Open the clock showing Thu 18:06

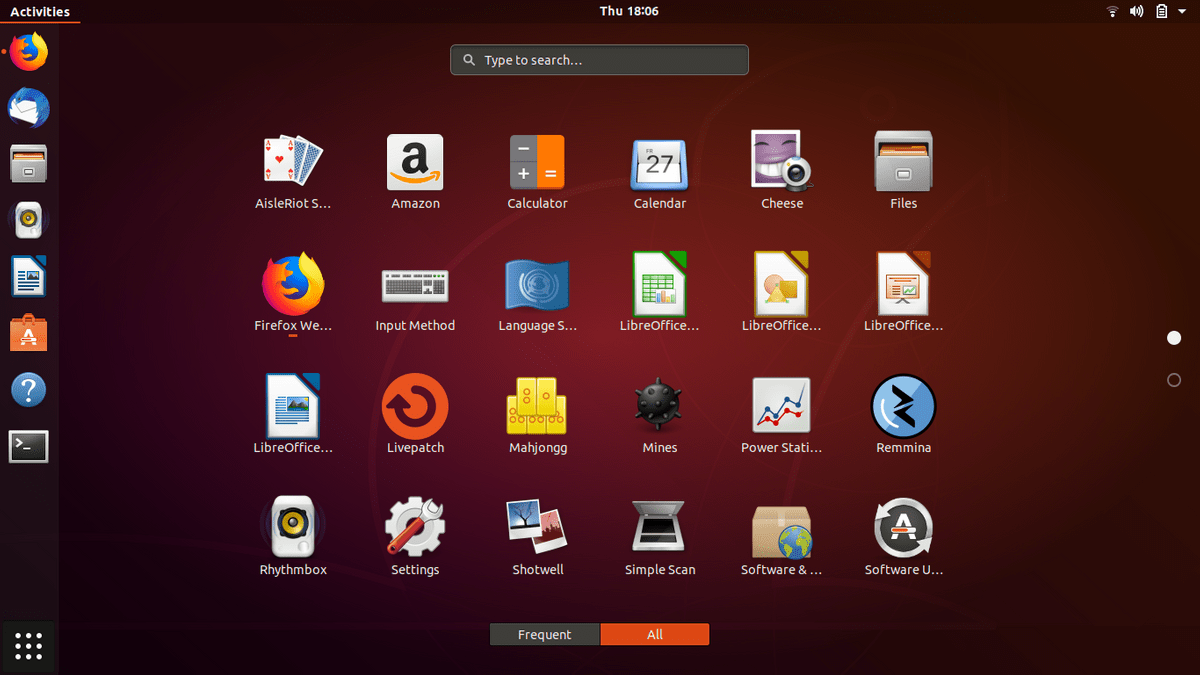[x=629, y=11]
